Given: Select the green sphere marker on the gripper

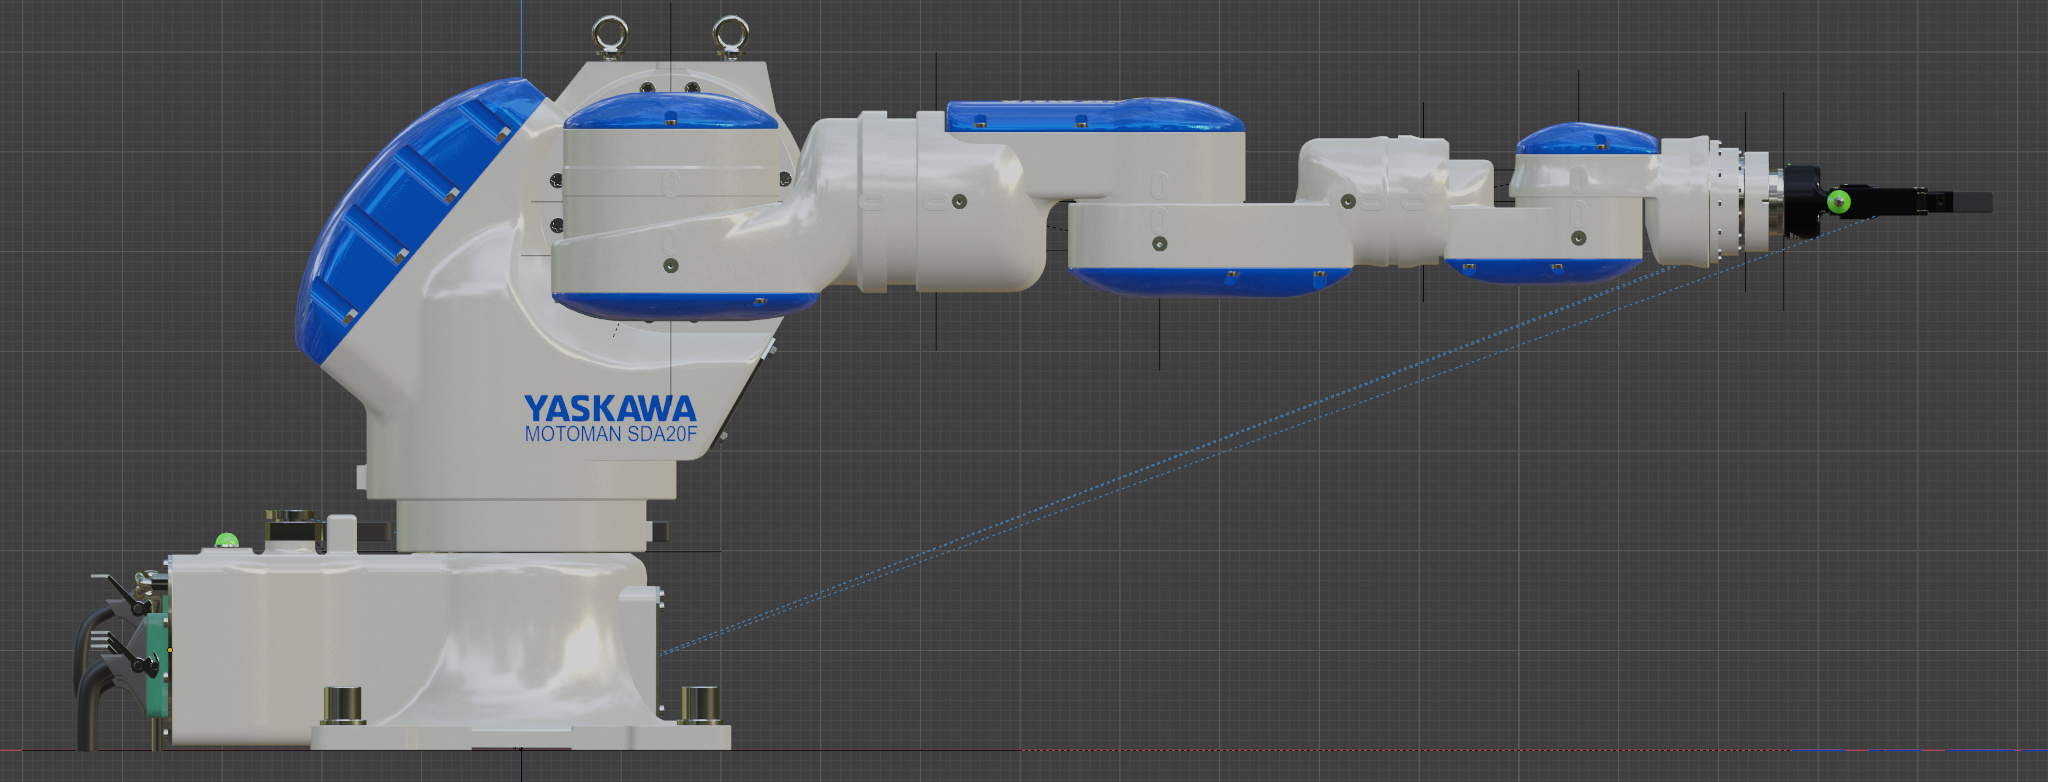Looking at the screenshot, I should pyautogui.click(x=1838, y=202).
